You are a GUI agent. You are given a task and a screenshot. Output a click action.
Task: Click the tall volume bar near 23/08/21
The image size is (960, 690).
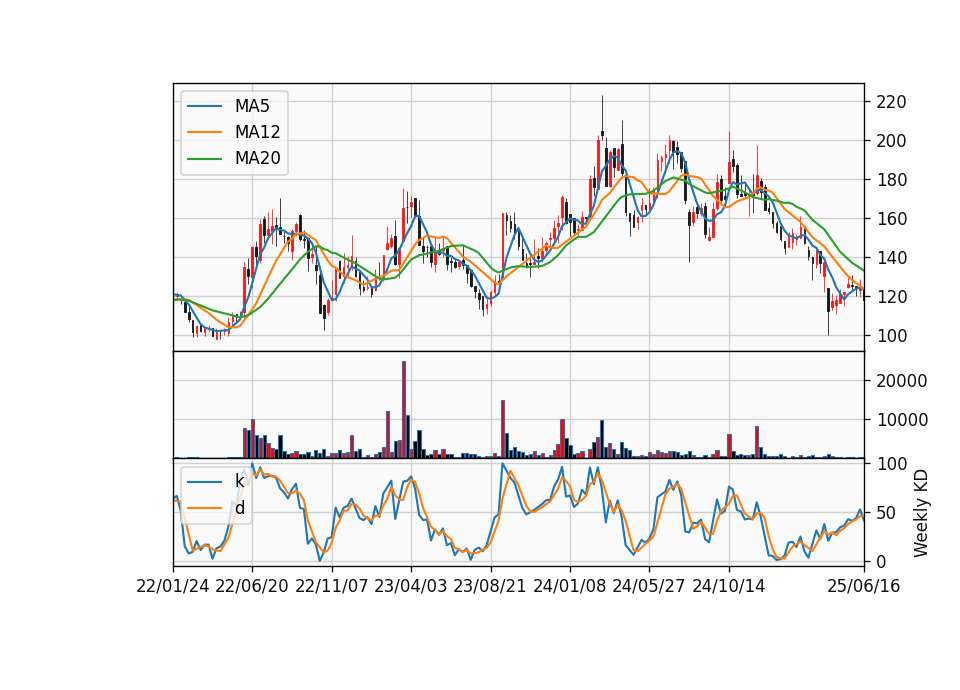(x=503, y=429)
